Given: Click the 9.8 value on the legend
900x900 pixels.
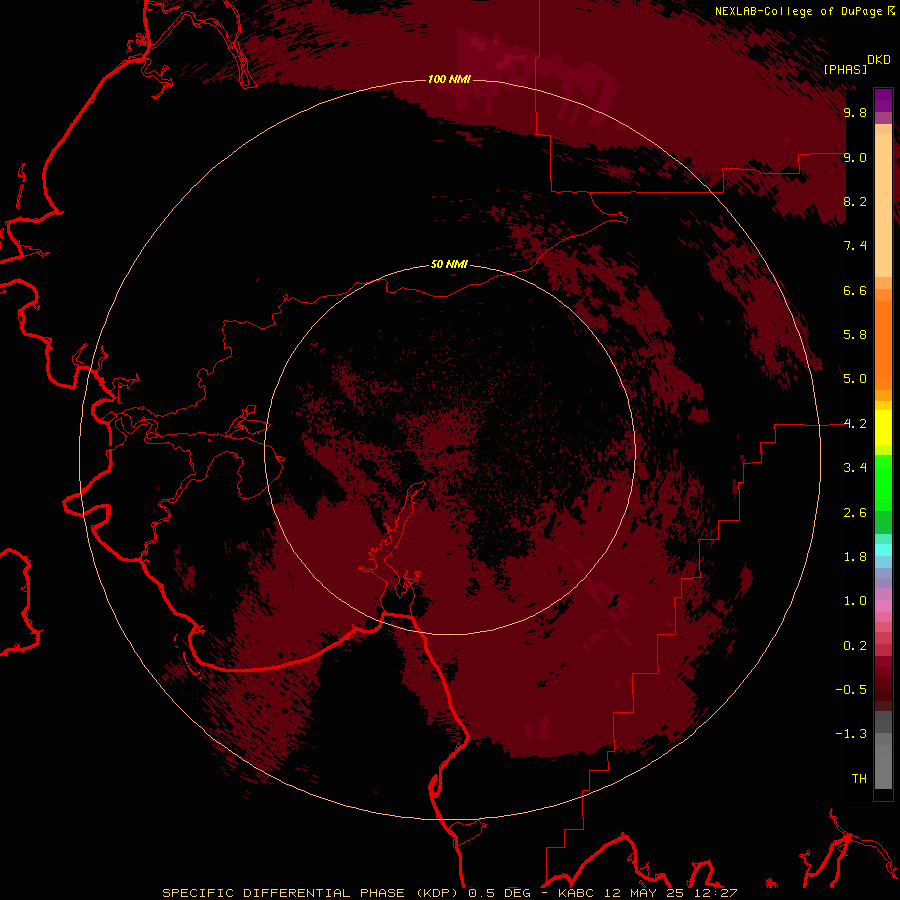Looking at the screenshot, I should click(x=855, y=112).
